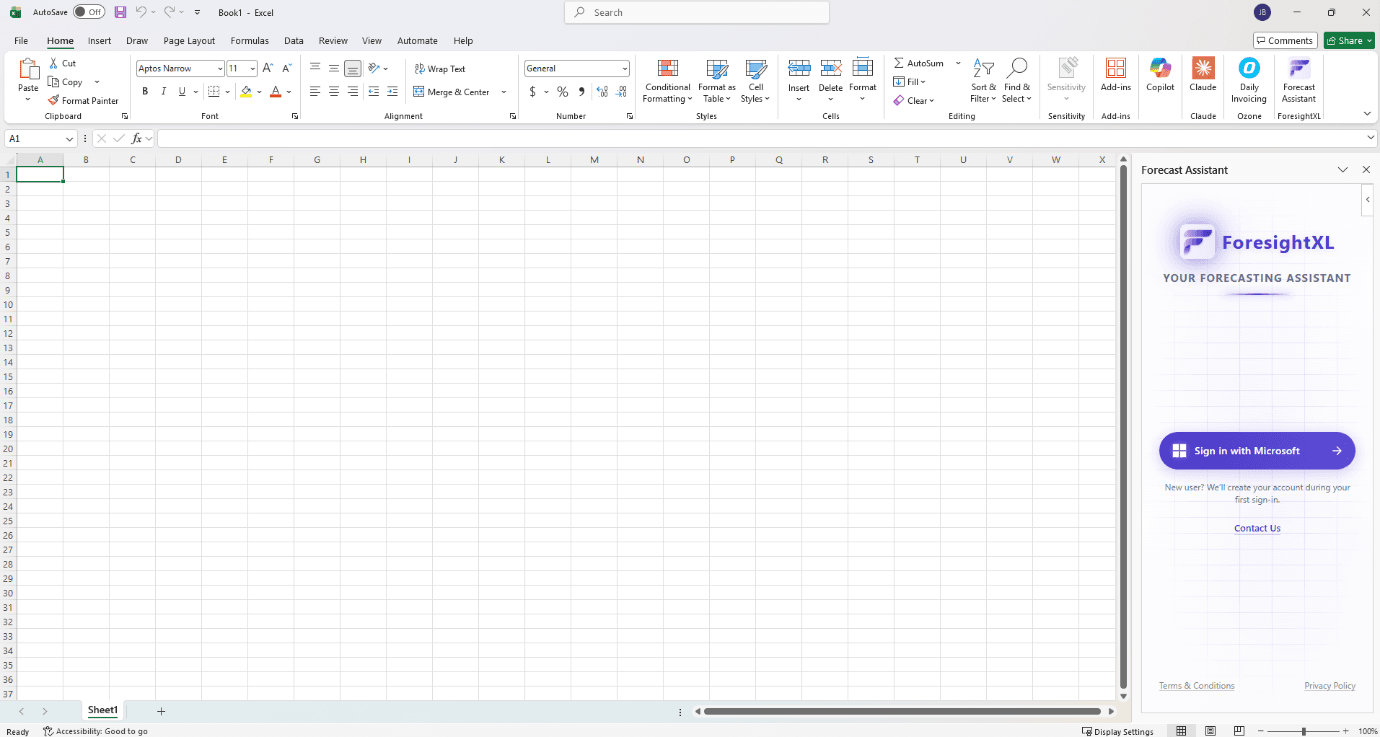Click the Forecast Assistant ribbon icon
The width and height of the screenshot is (1380, 737).
1298,69
